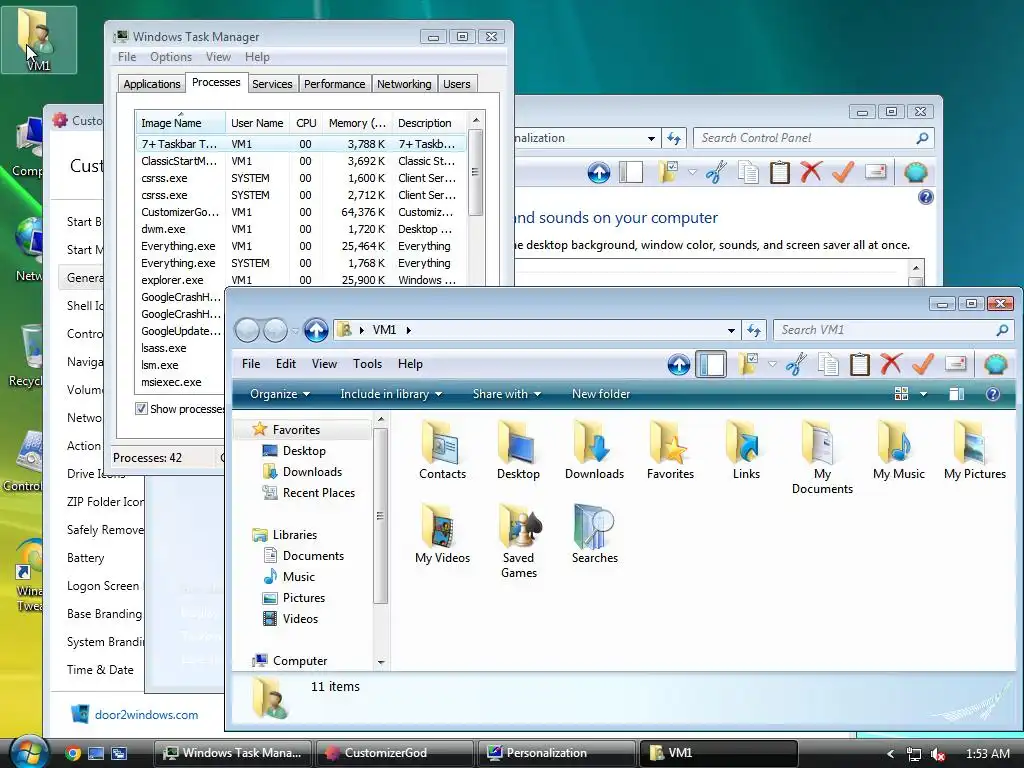1024x768 pixels.
Task: Click the red X Delete icon in VM1 toolbar
Action: pyautogui.click(x=891, y=364)
